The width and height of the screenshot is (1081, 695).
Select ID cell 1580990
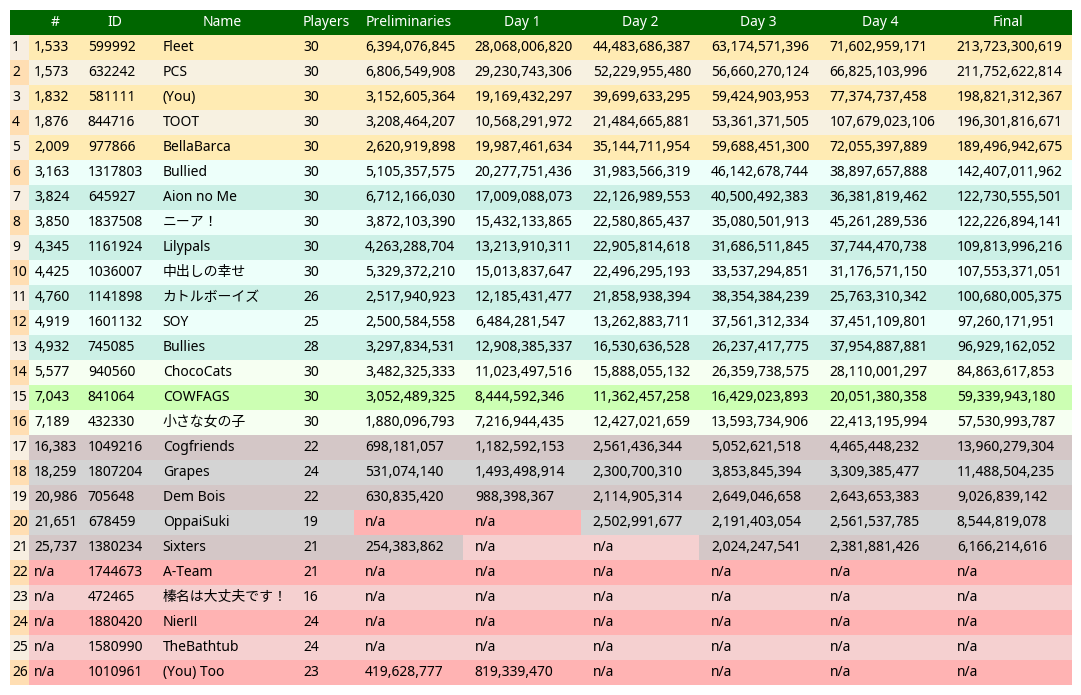coord(115,646)
